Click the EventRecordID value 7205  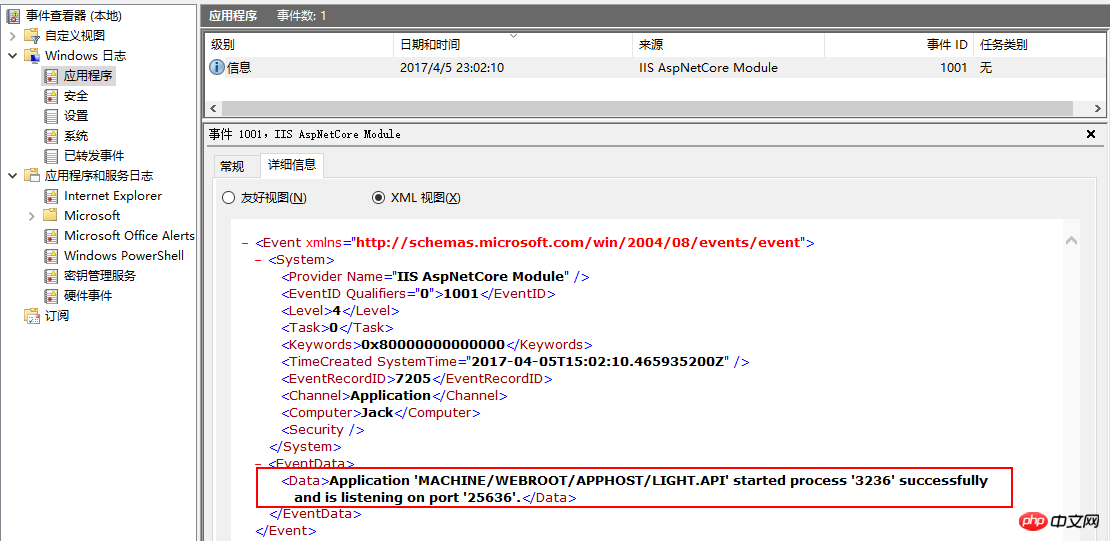(414, 379)
